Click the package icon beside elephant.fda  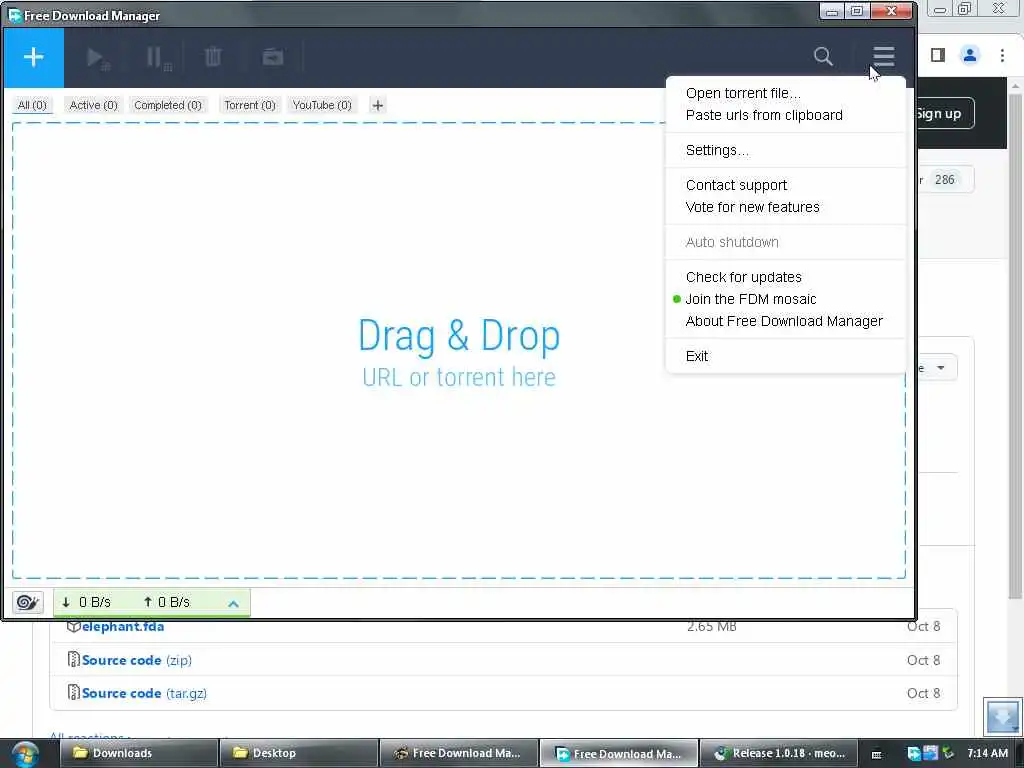tap(74, 626)
